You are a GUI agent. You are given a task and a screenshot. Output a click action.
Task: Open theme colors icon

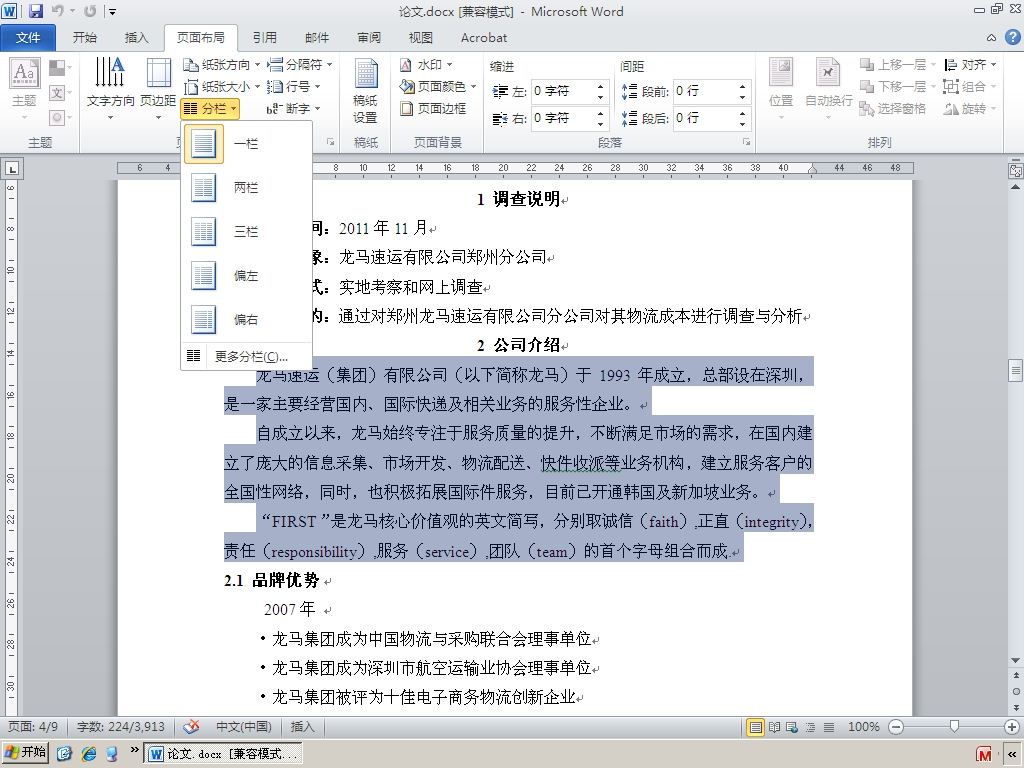point(57,67)
